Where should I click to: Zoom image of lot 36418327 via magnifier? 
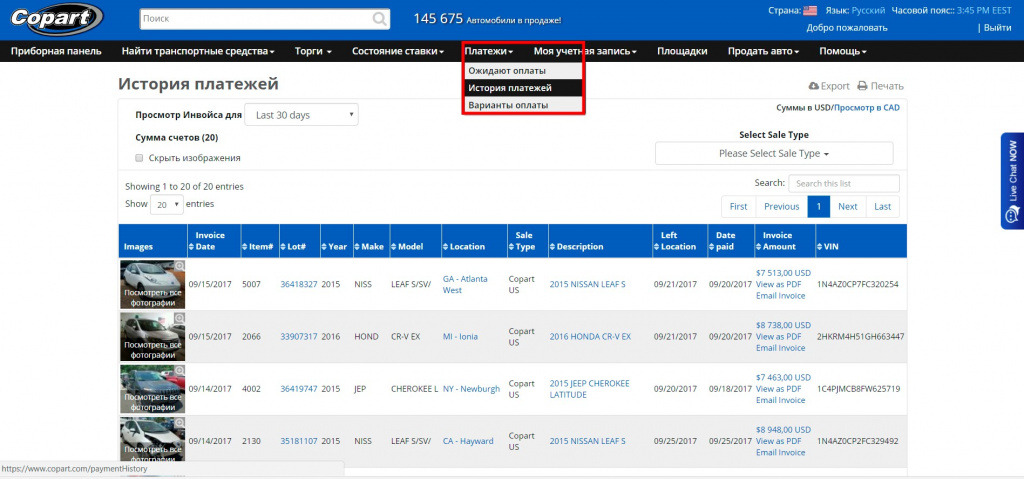tap(180, 265)
